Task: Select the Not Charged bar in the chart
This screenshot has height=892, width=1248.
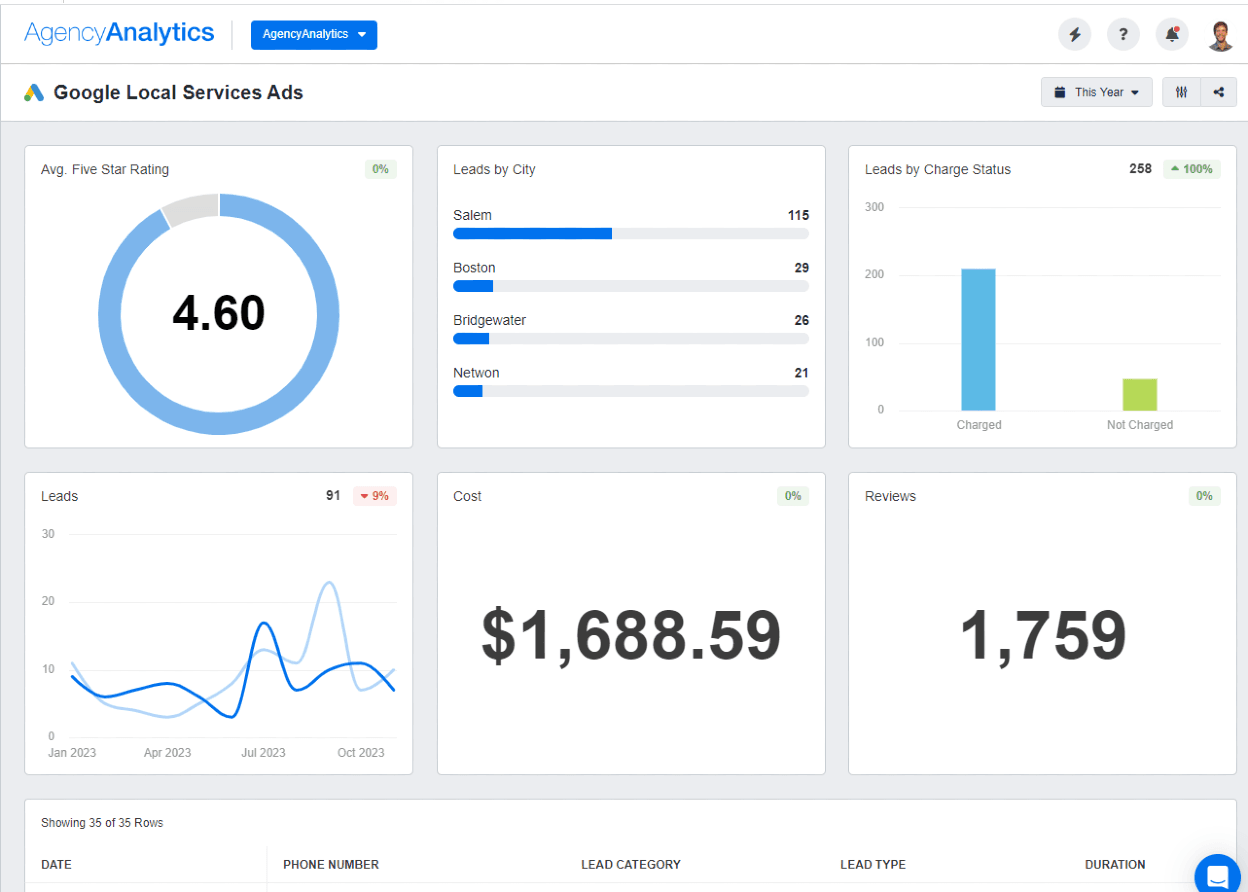Action: (x=1138, y=393)
